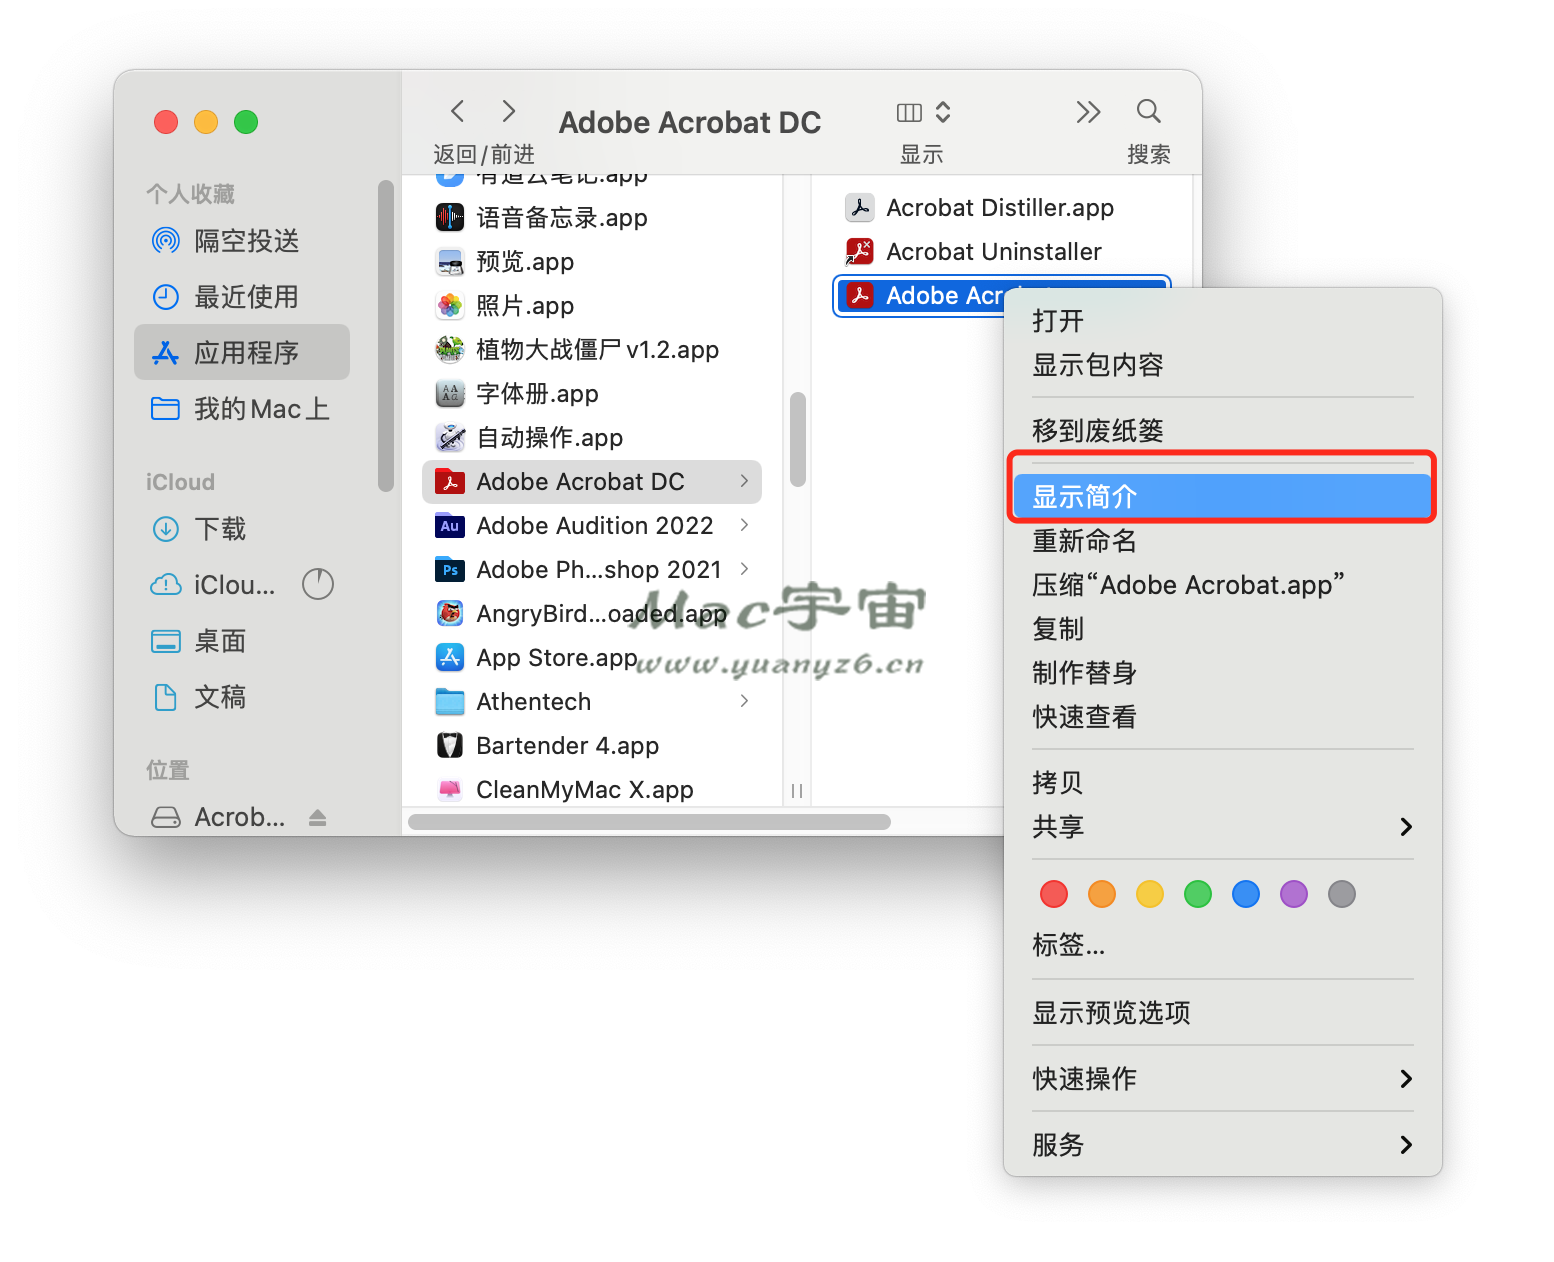Expand Adobe Ph...shop 2021 chevron
1554x1262 pixels.
pos(744,569)
